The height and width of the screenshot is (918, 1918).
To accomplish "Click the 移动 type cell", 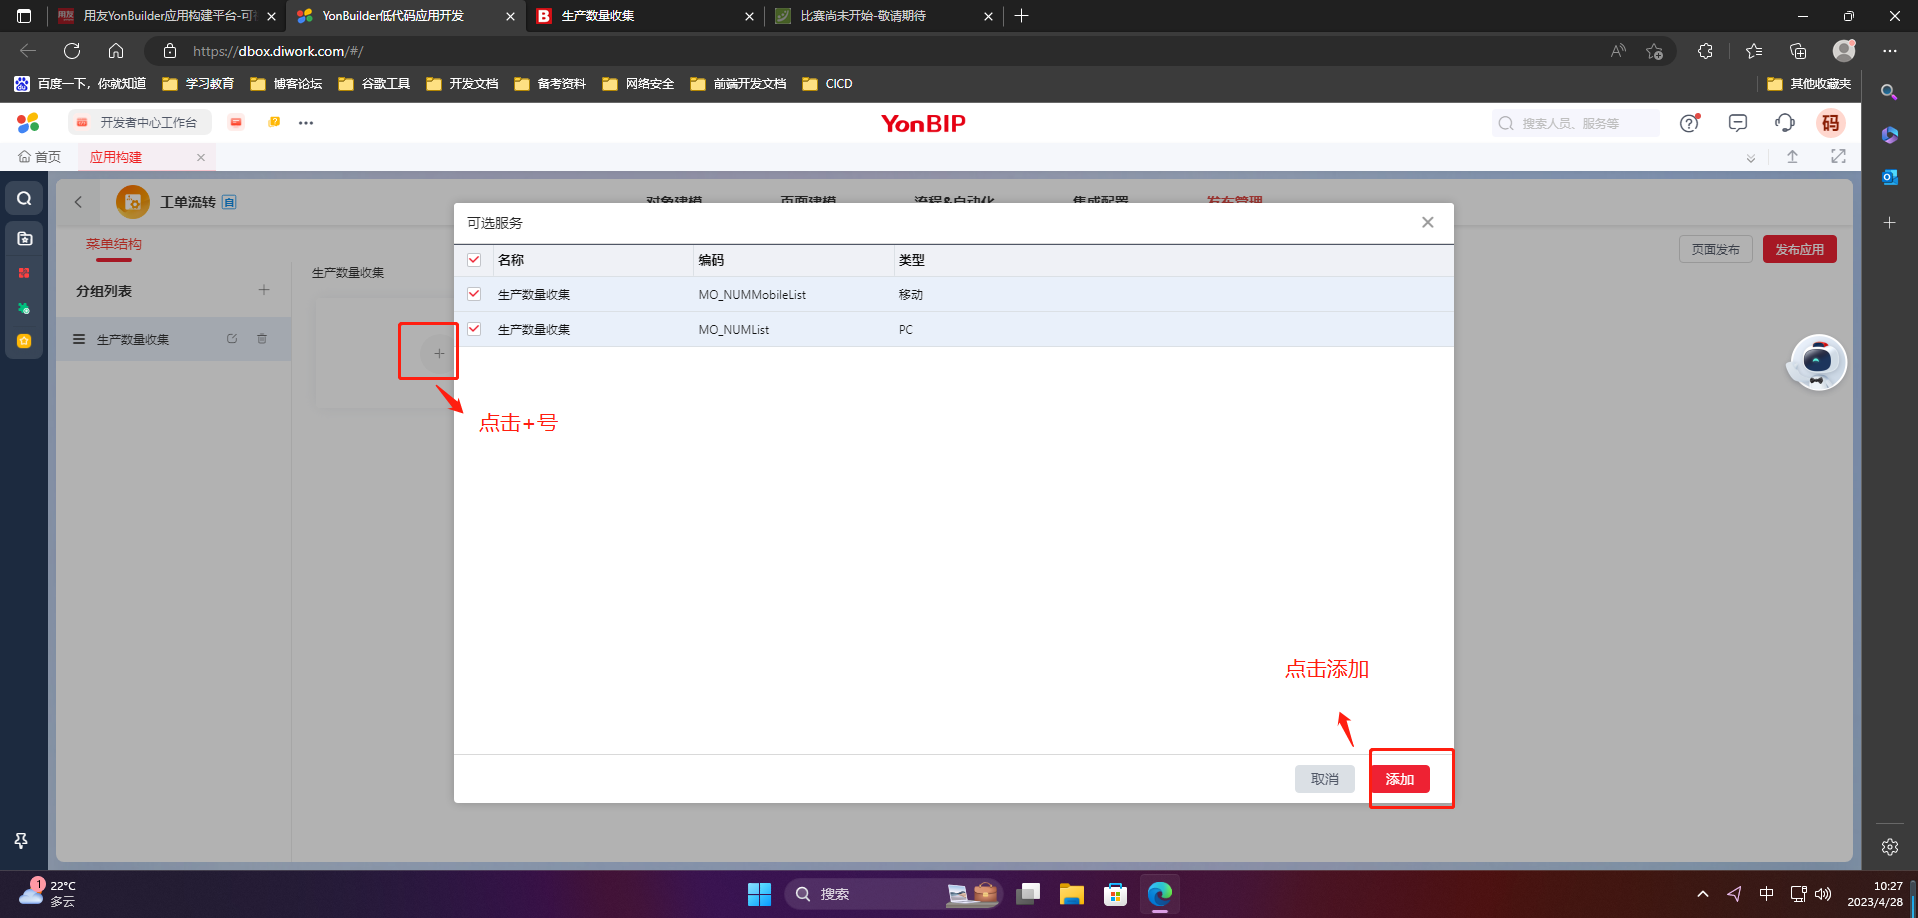I will [x=910, y=295].
